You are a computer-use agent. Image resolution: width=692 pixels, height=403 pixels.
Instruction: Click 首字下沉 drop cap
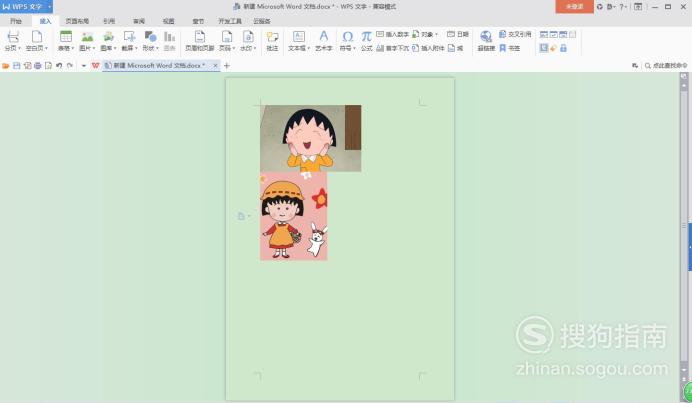tap(392, 48)
